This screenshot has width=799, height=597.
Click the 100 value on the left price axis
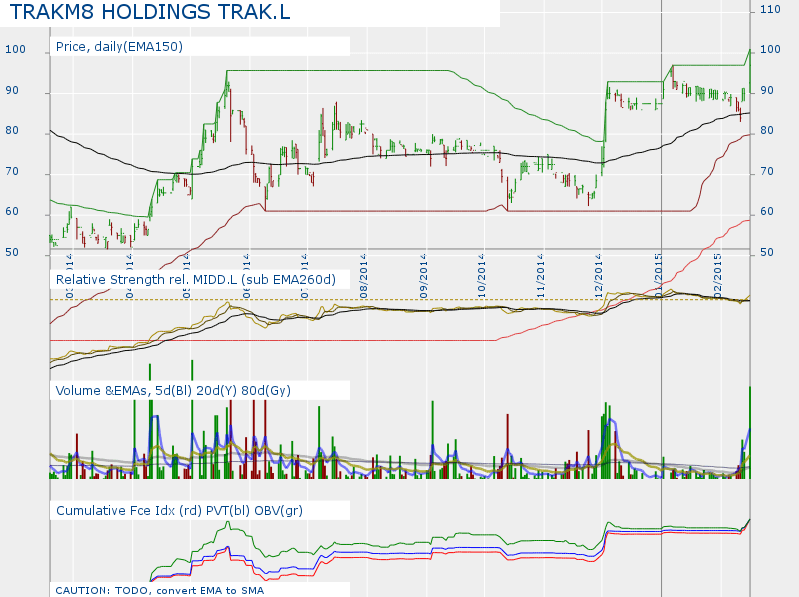[x=15, y=49]
